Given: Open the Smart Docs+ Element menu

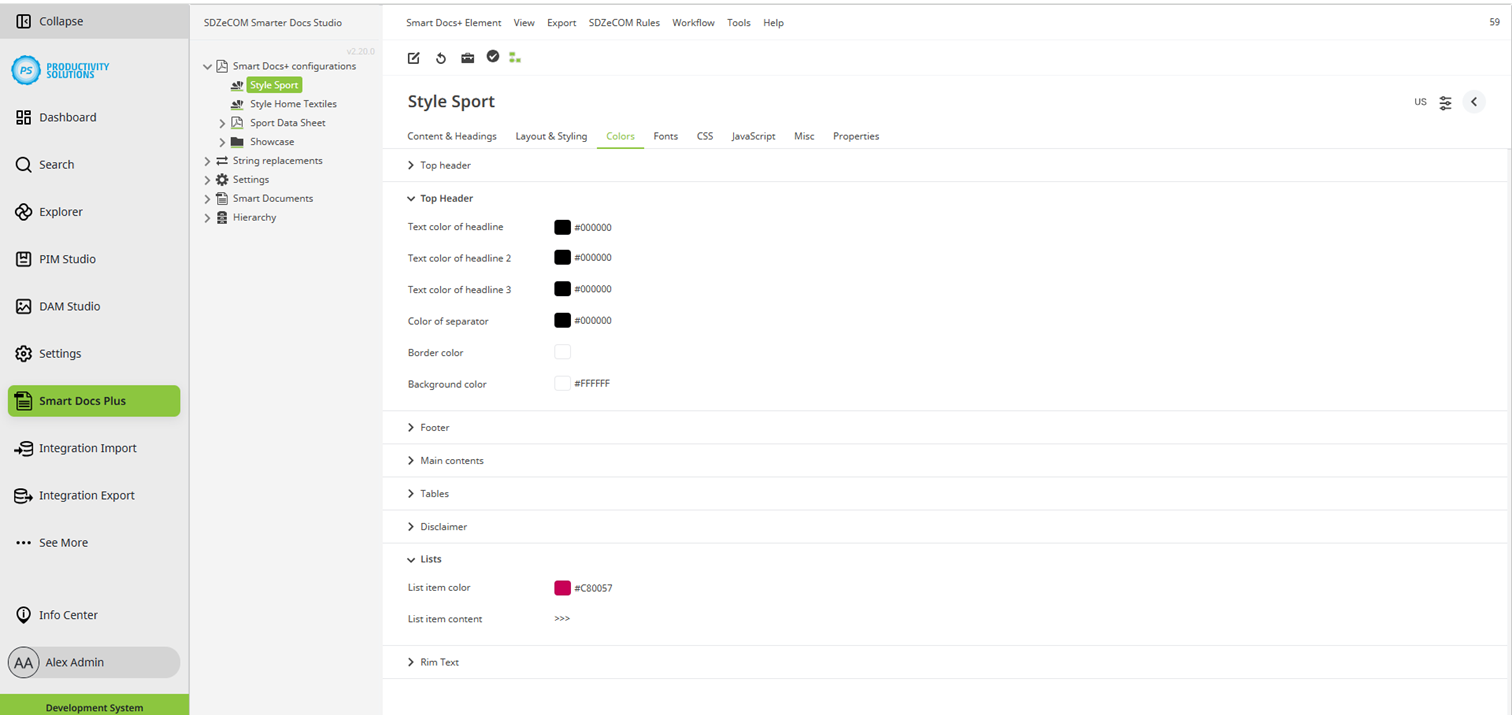Looking at the screenshot, I should 454,22.
